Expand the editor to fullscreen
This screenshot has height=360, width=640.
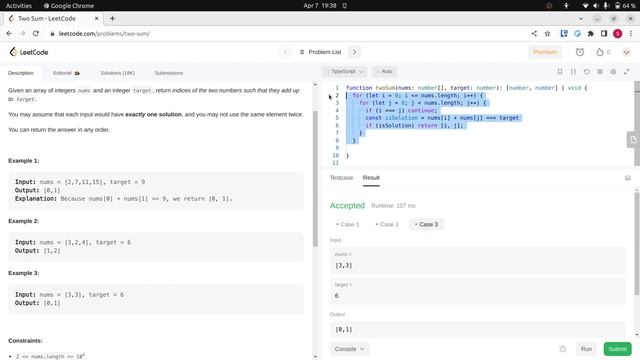tap(627, 71)
